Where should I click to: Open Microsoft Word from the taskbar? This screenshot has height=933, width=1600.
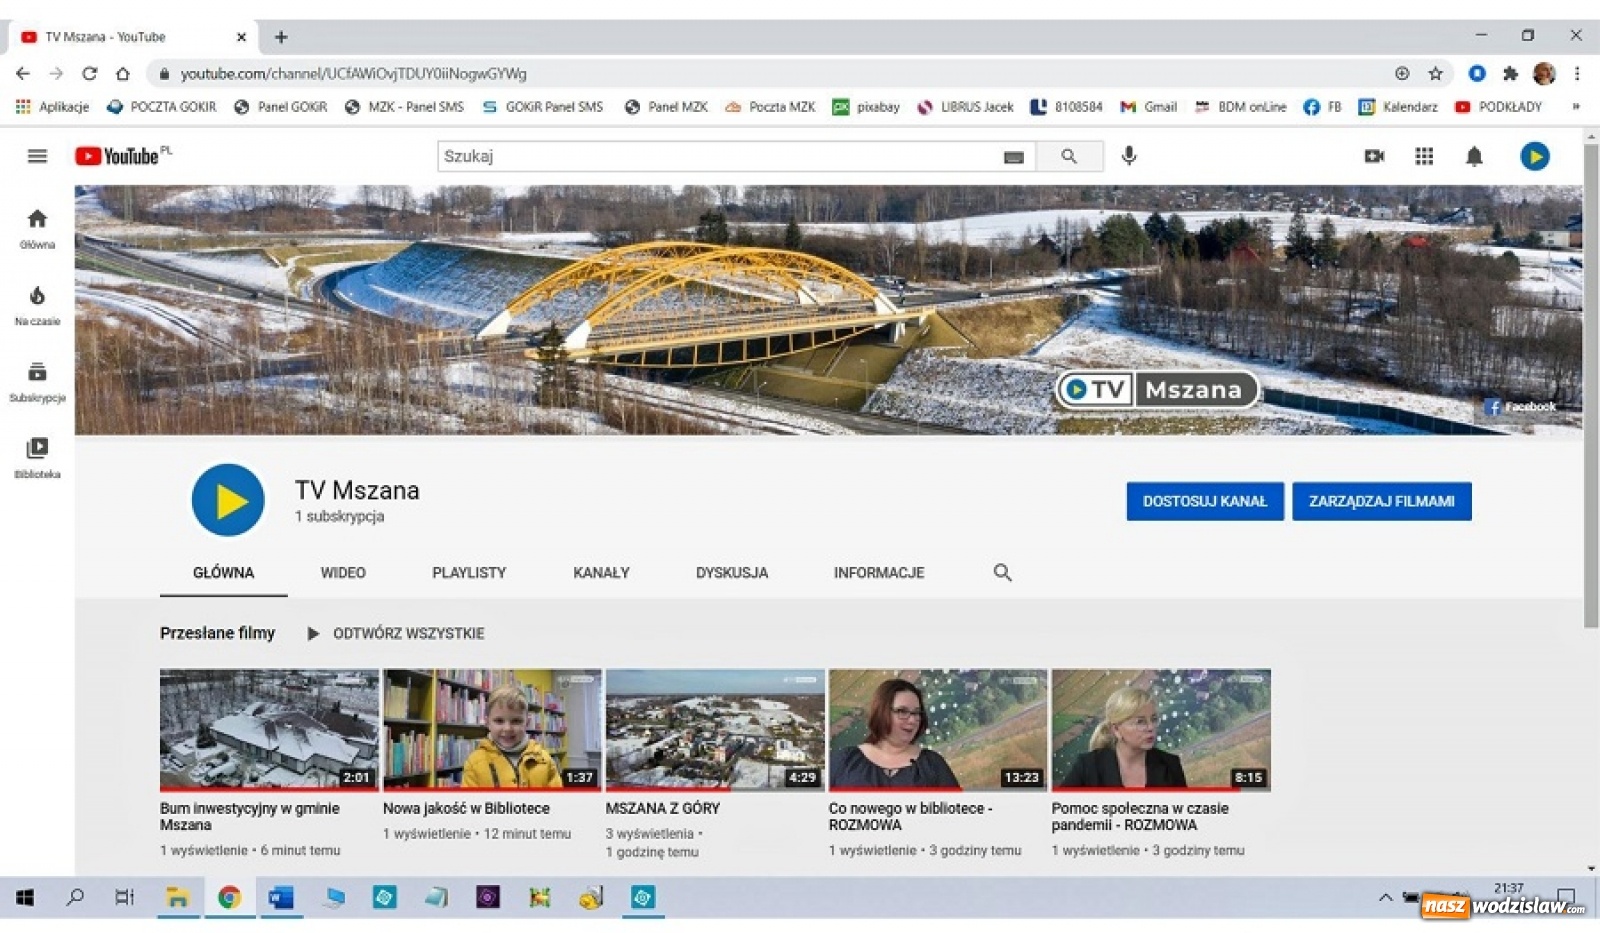click(x=281, y=897)
